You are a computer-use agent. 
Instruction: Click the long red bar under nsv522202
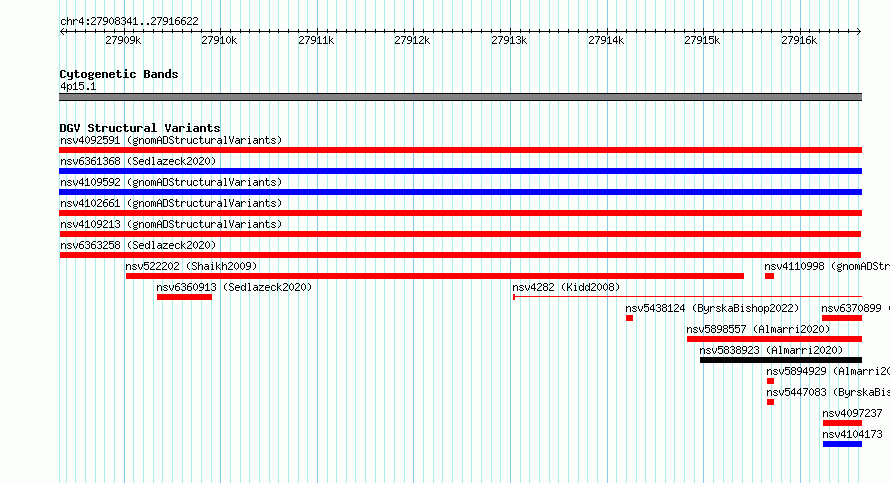pos(435,276)
